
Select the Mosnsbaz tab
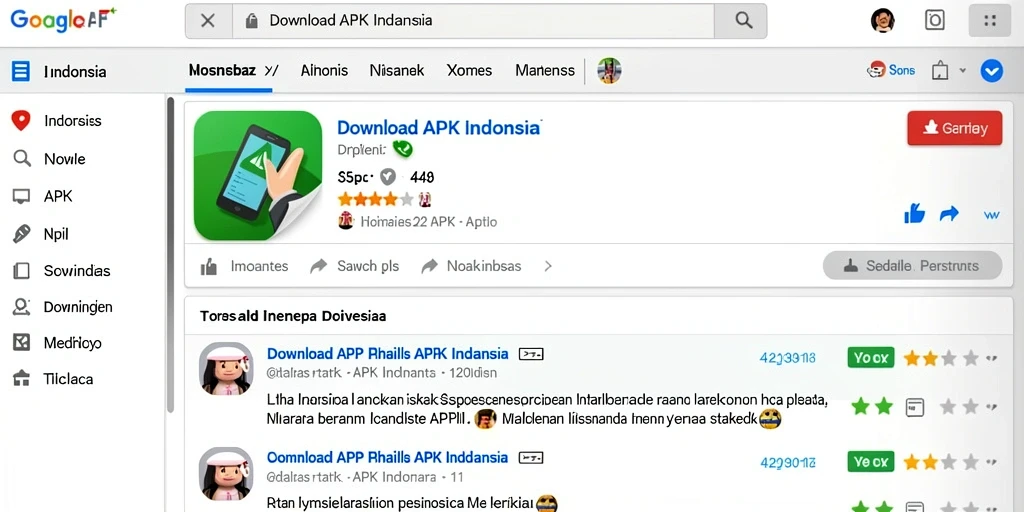coord(229,70)
